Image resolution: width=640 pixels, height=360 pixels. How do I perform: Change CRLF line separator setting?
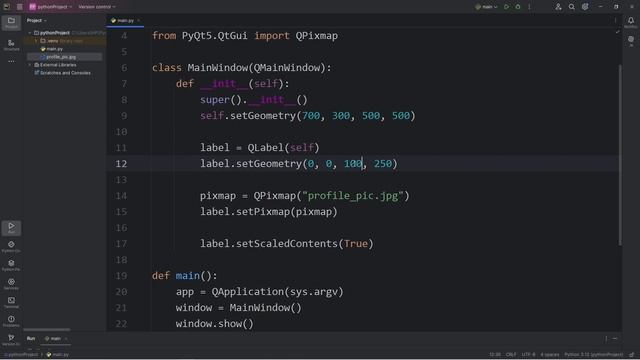(511, 355)
